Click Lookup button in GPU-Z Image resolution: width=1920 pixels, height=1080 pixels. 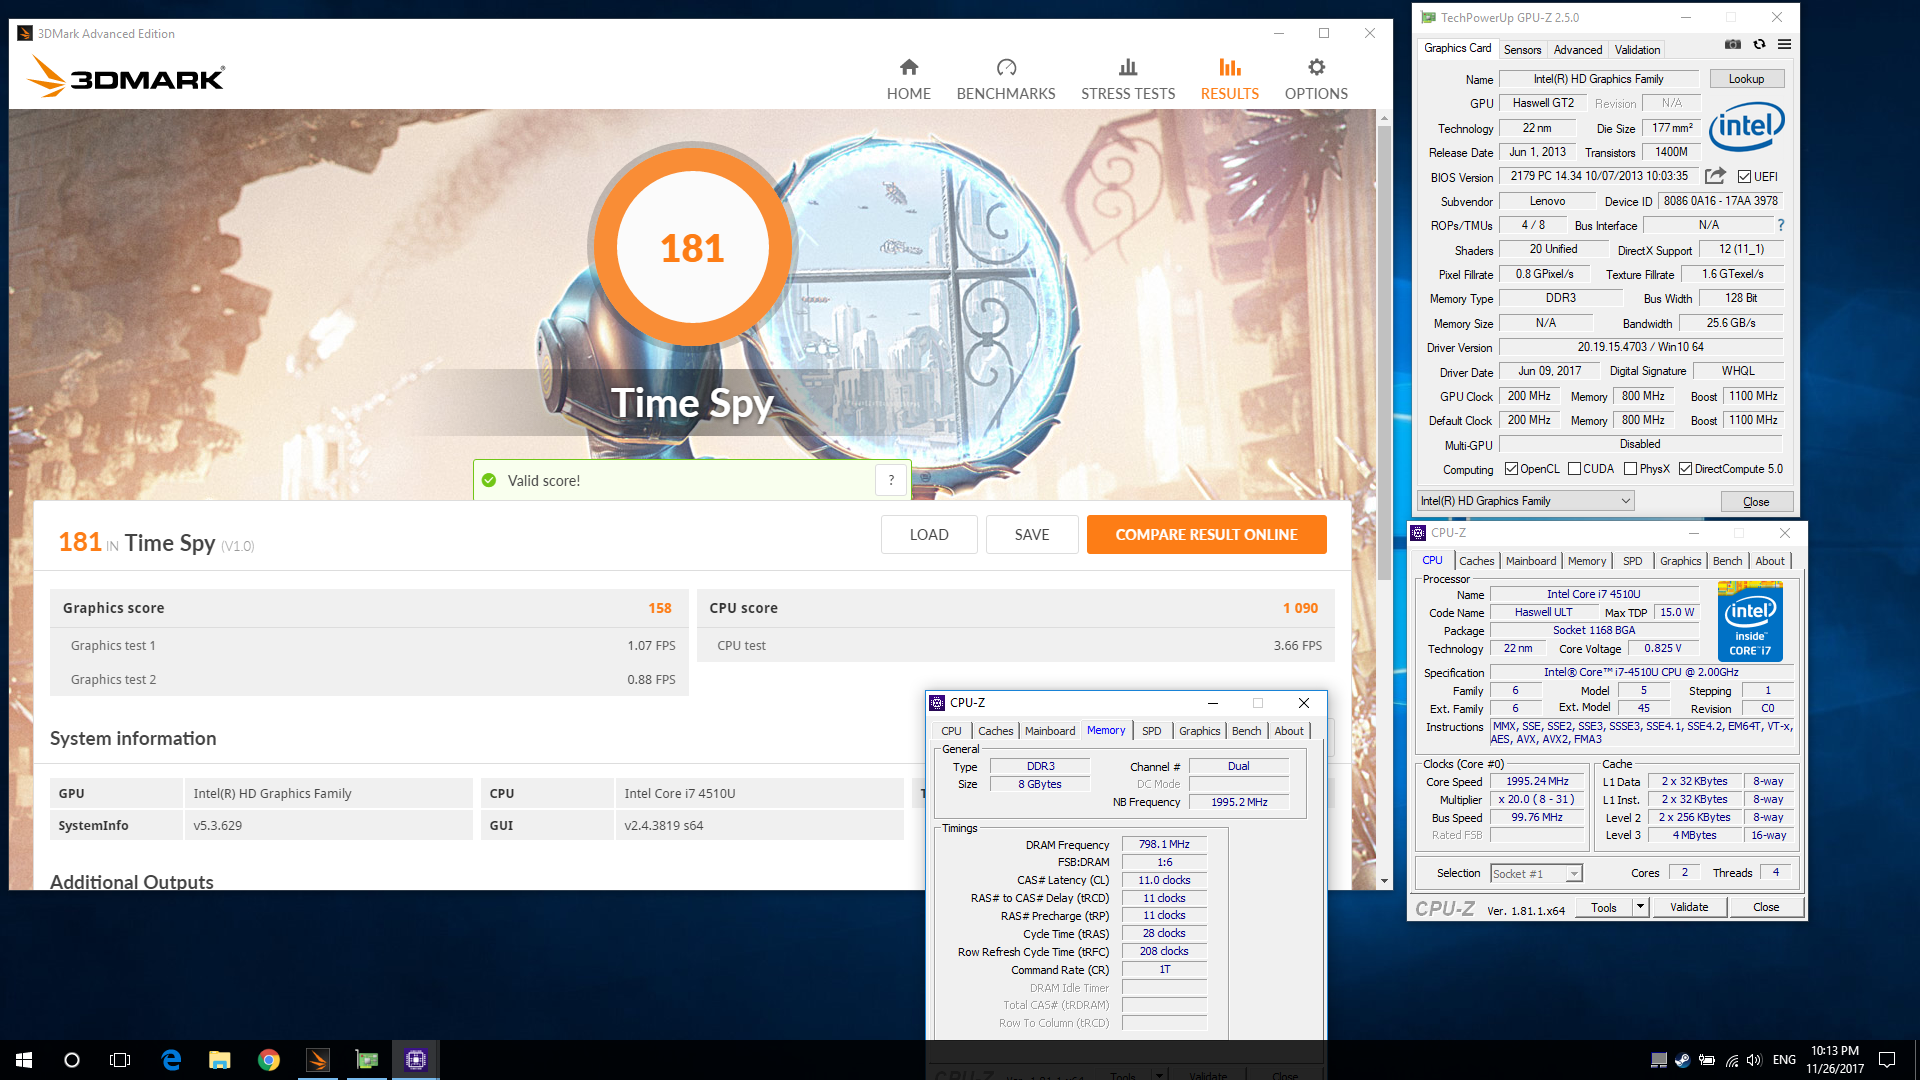pos(1746,78)
